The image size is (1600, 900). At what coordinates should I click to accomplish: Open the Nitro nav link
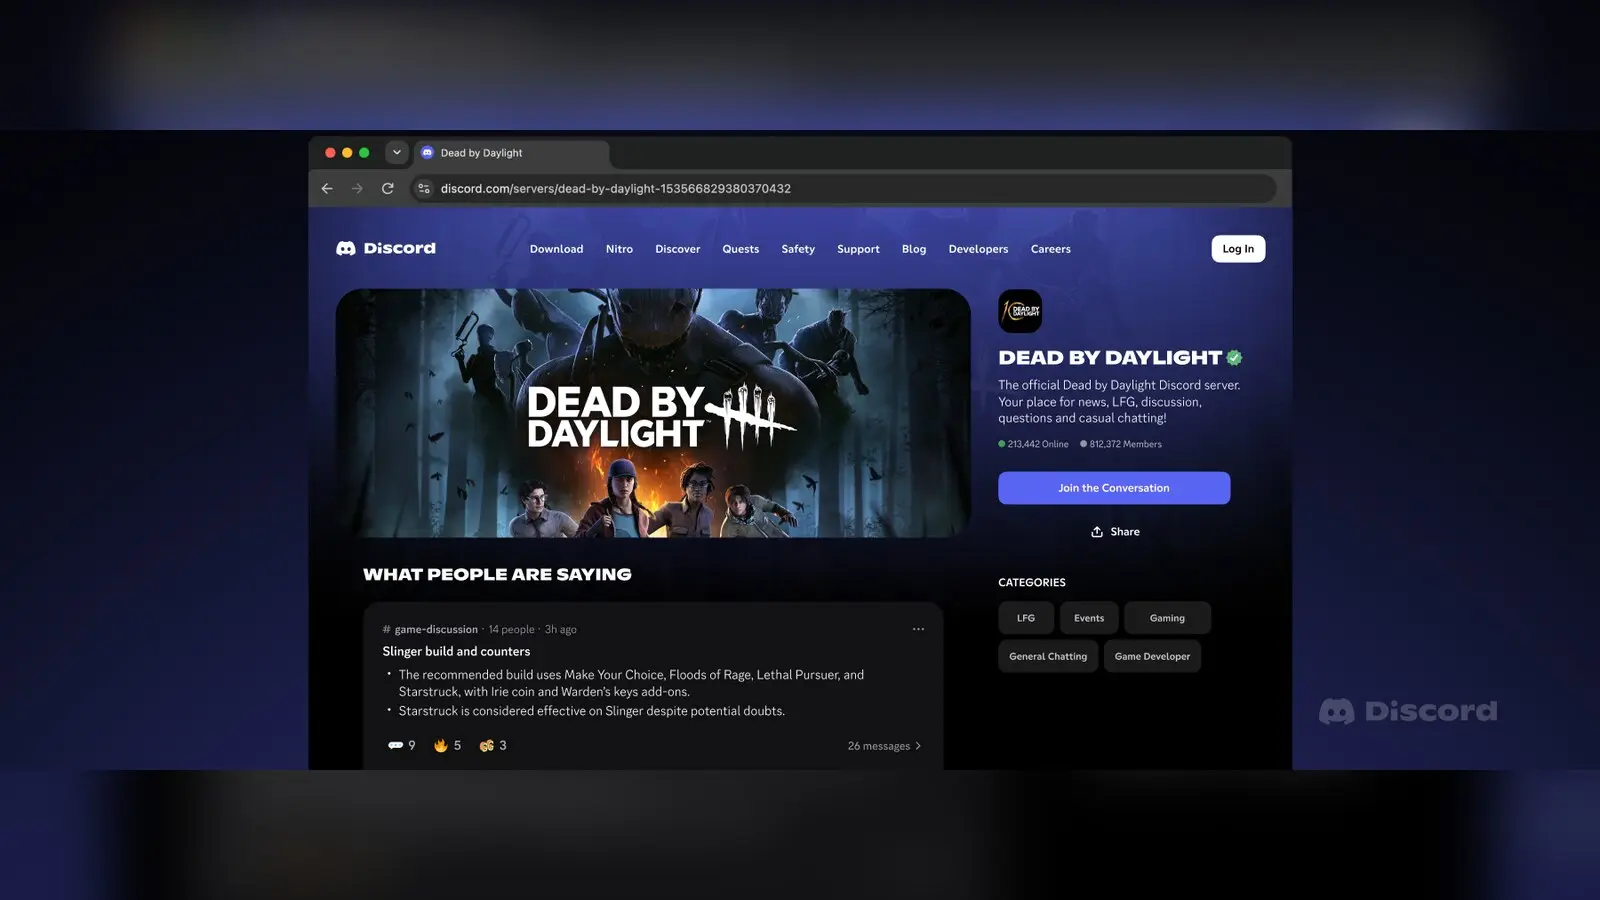tap(619, 249)
